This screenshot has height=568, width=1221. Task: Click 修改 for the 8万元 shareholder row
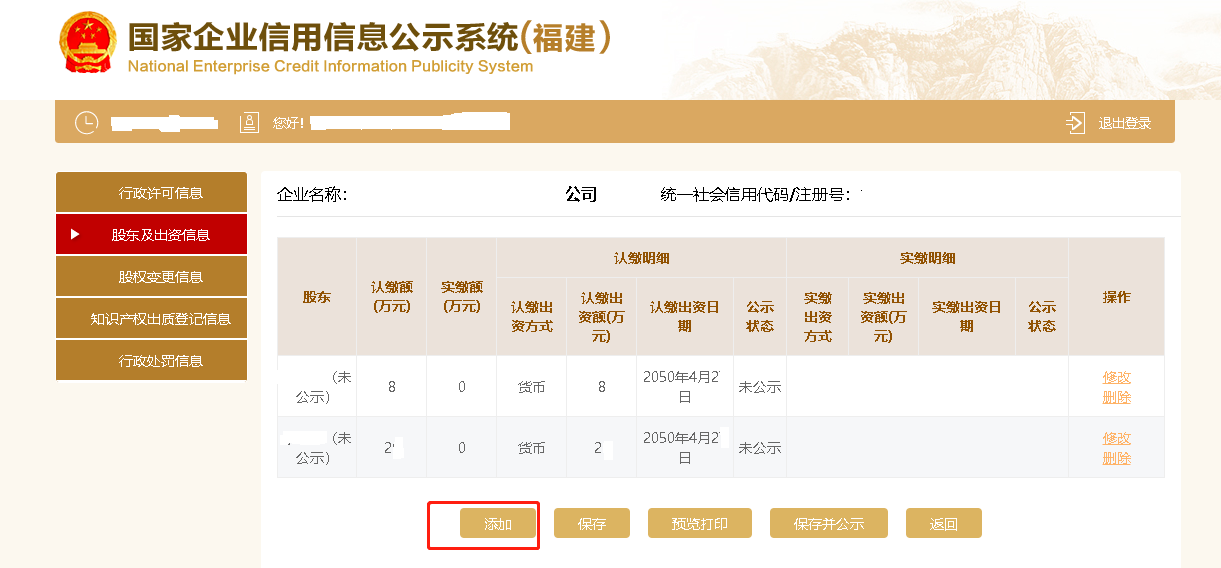coord(1117,377)
